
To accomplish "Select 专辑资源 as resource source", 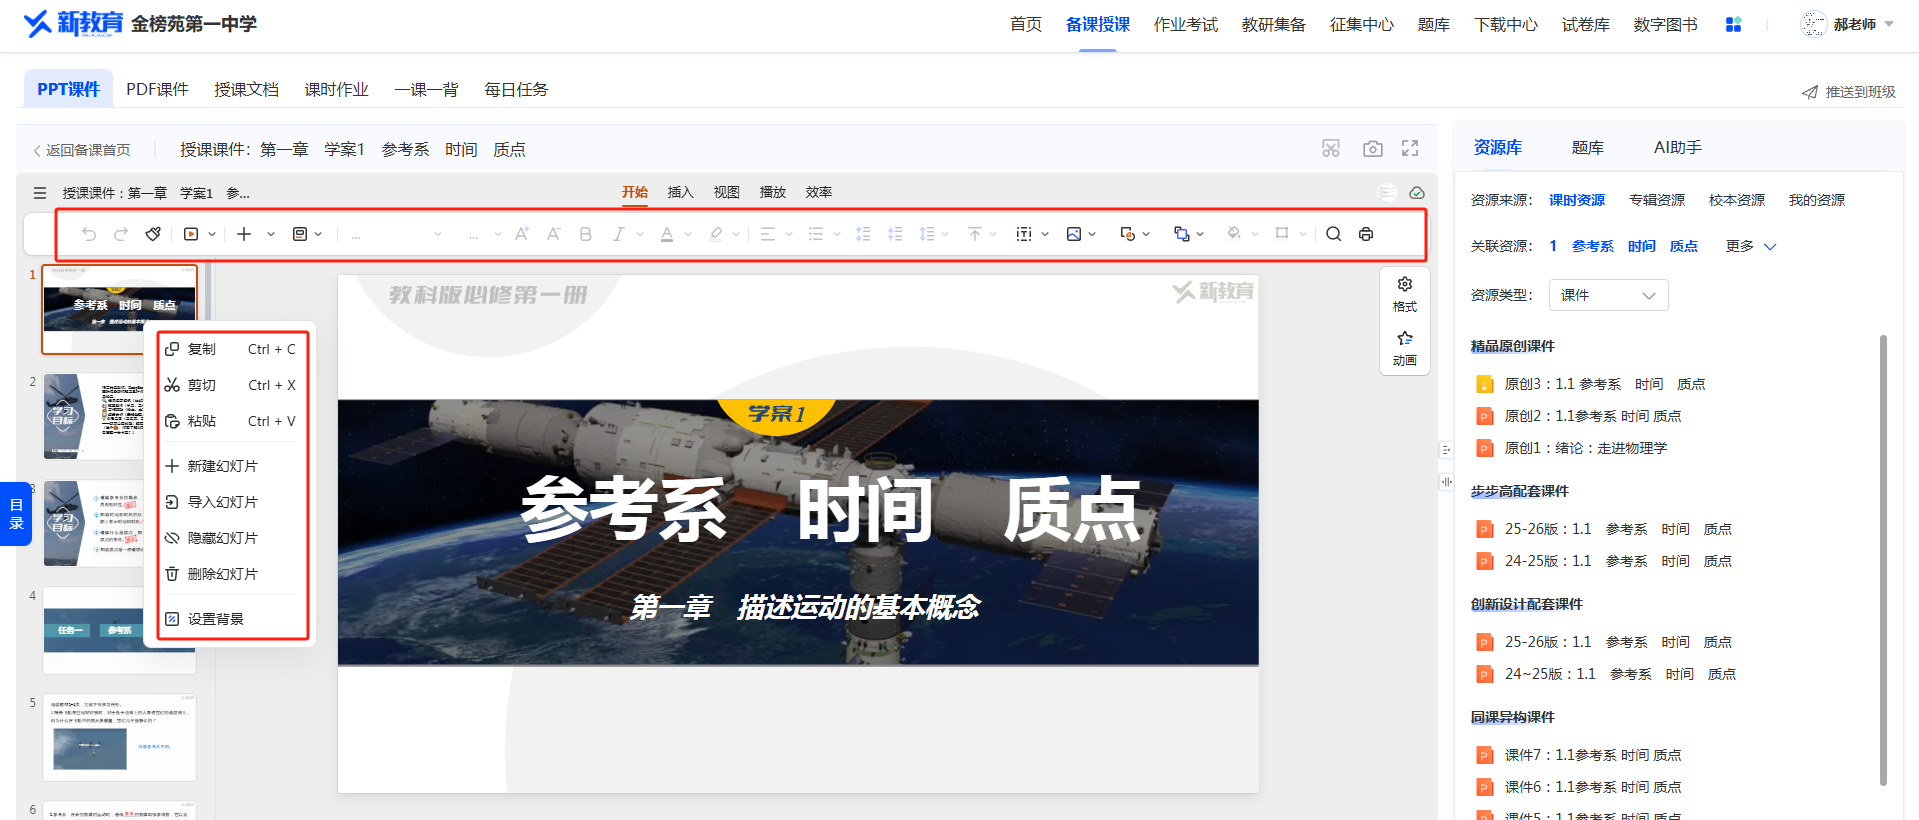I will tap(1657, 200).
